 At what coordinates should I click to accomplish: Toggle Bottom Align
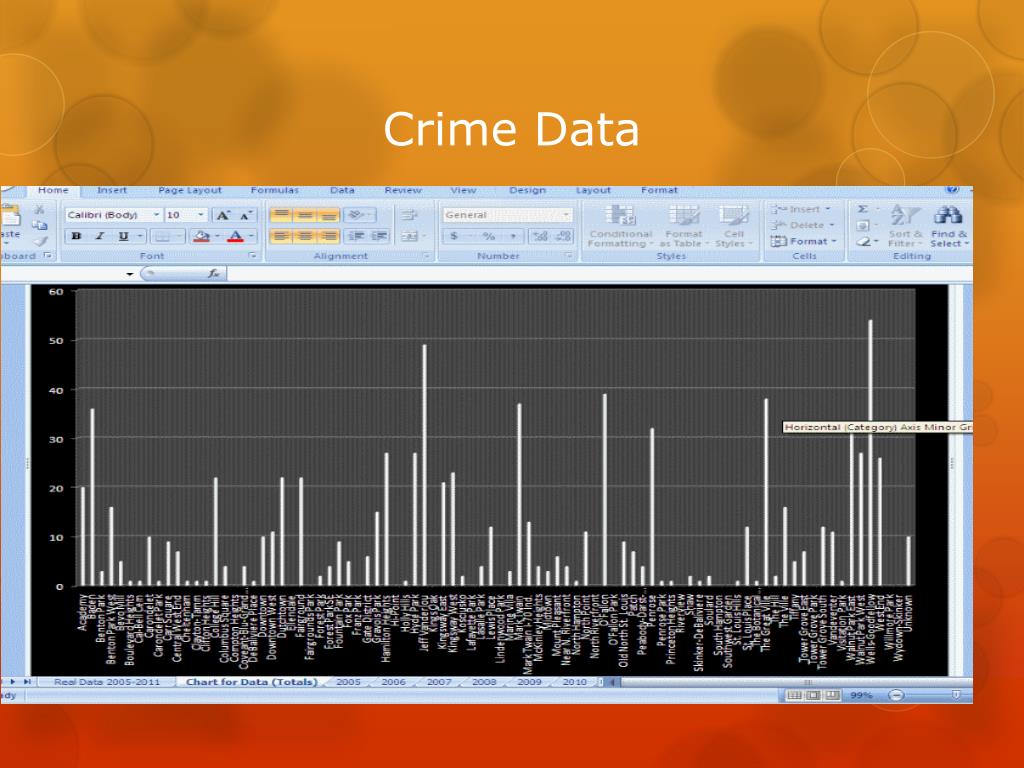pyautogui.click(x=328, y=215)
